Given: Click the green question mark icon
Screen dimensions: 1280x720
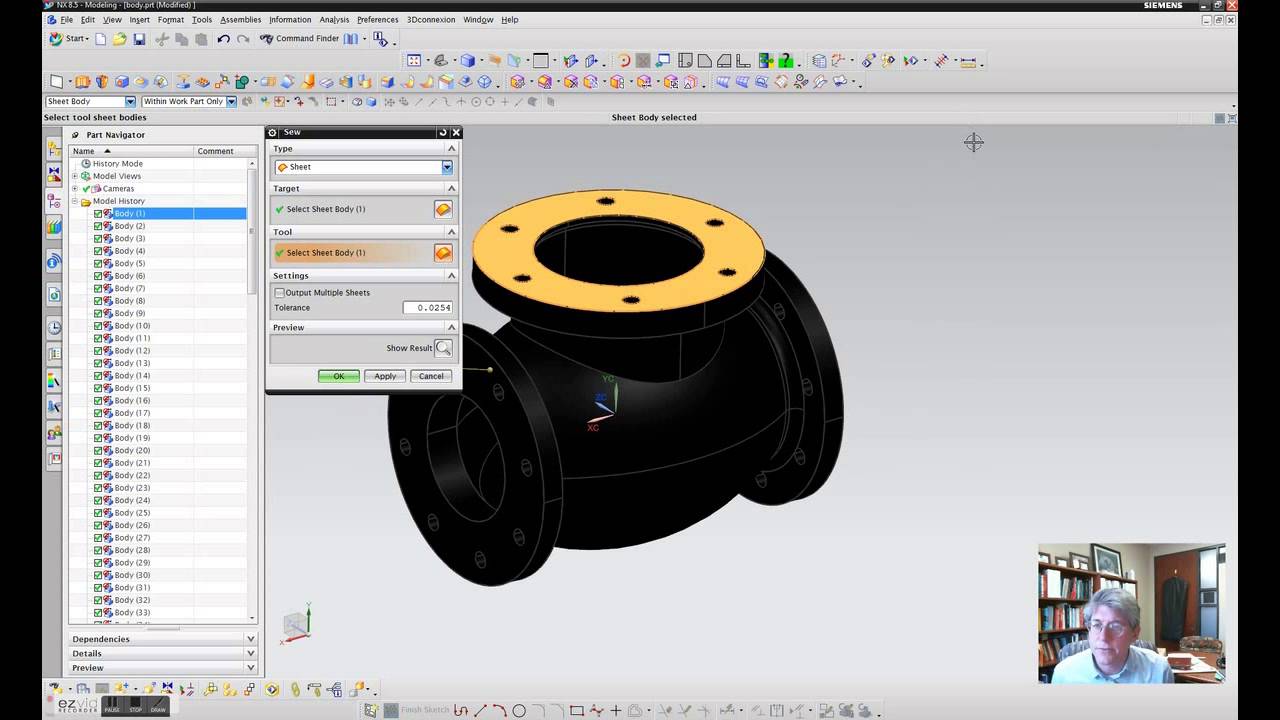Looking at the screenshot, I should (x=787, y=61).
